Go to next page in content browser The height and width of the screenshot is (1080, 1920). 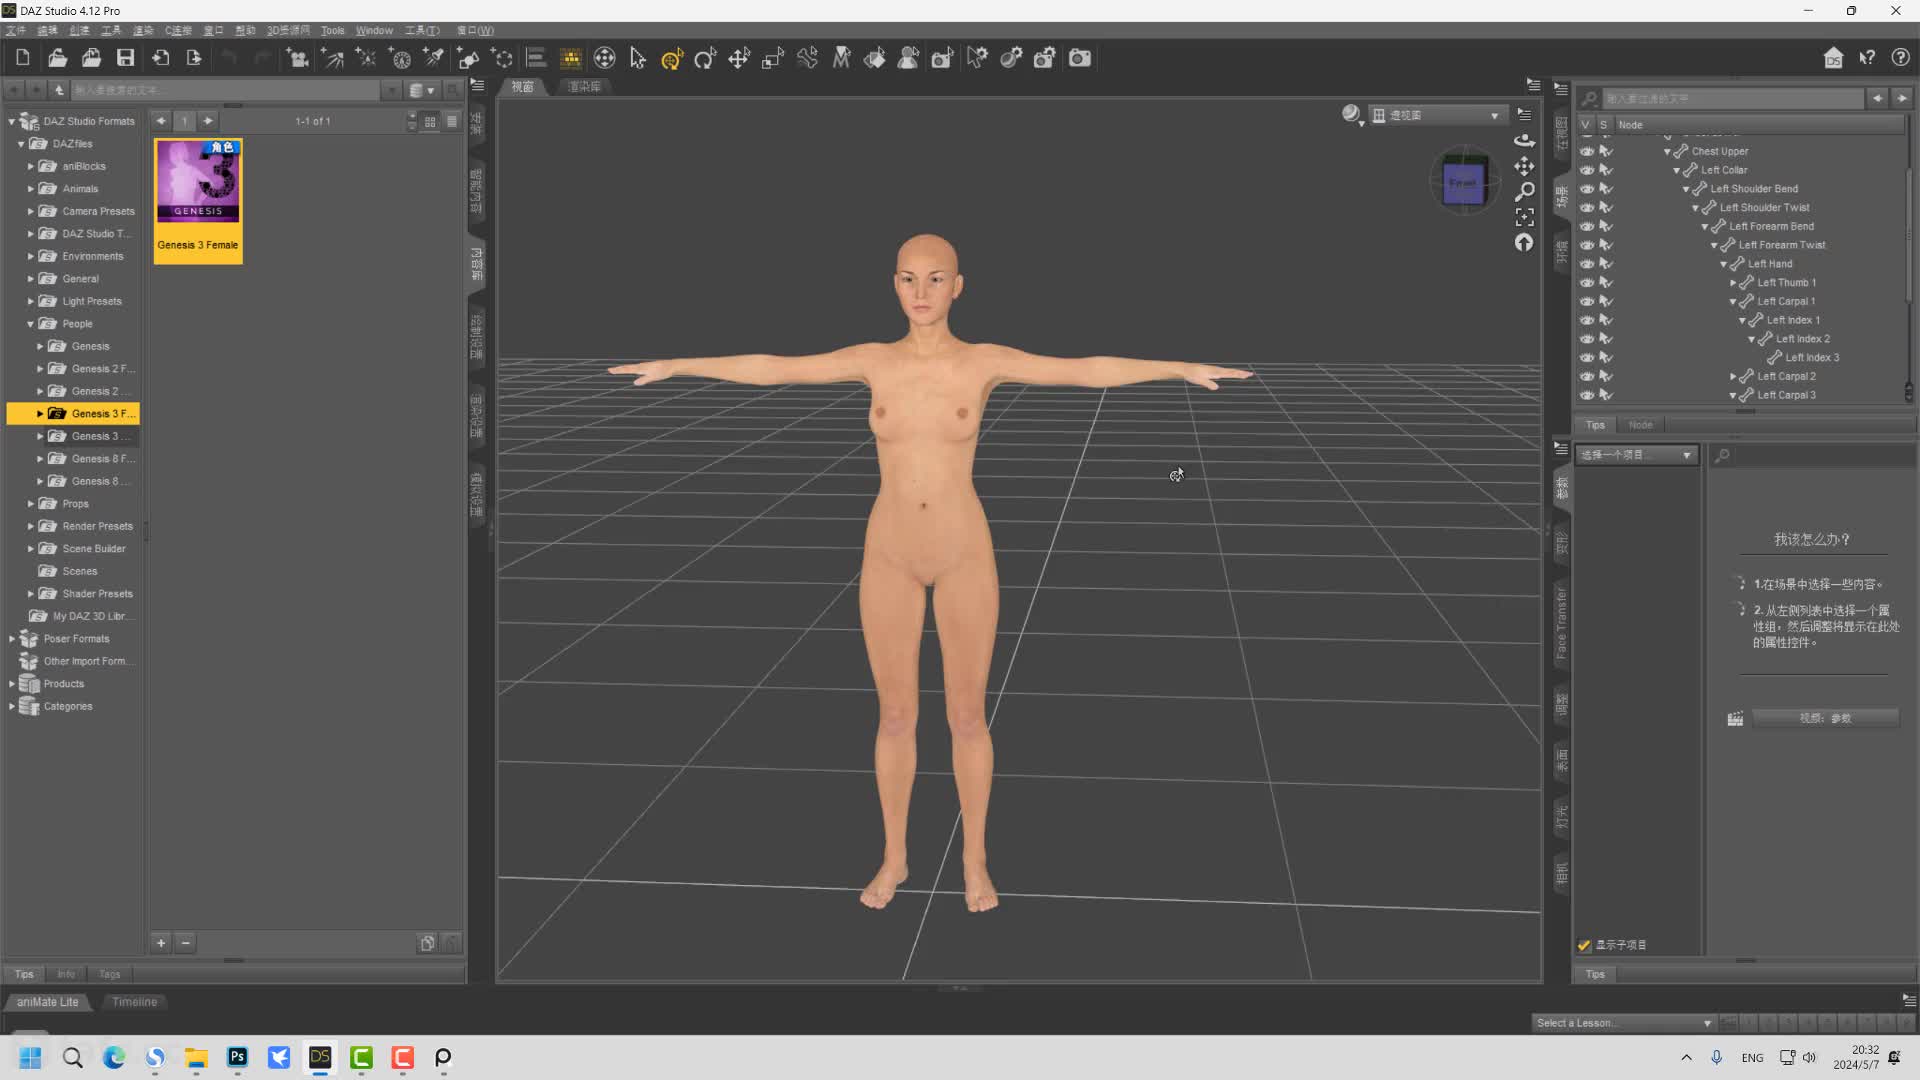pyautogui.click(x=208, y=121)
